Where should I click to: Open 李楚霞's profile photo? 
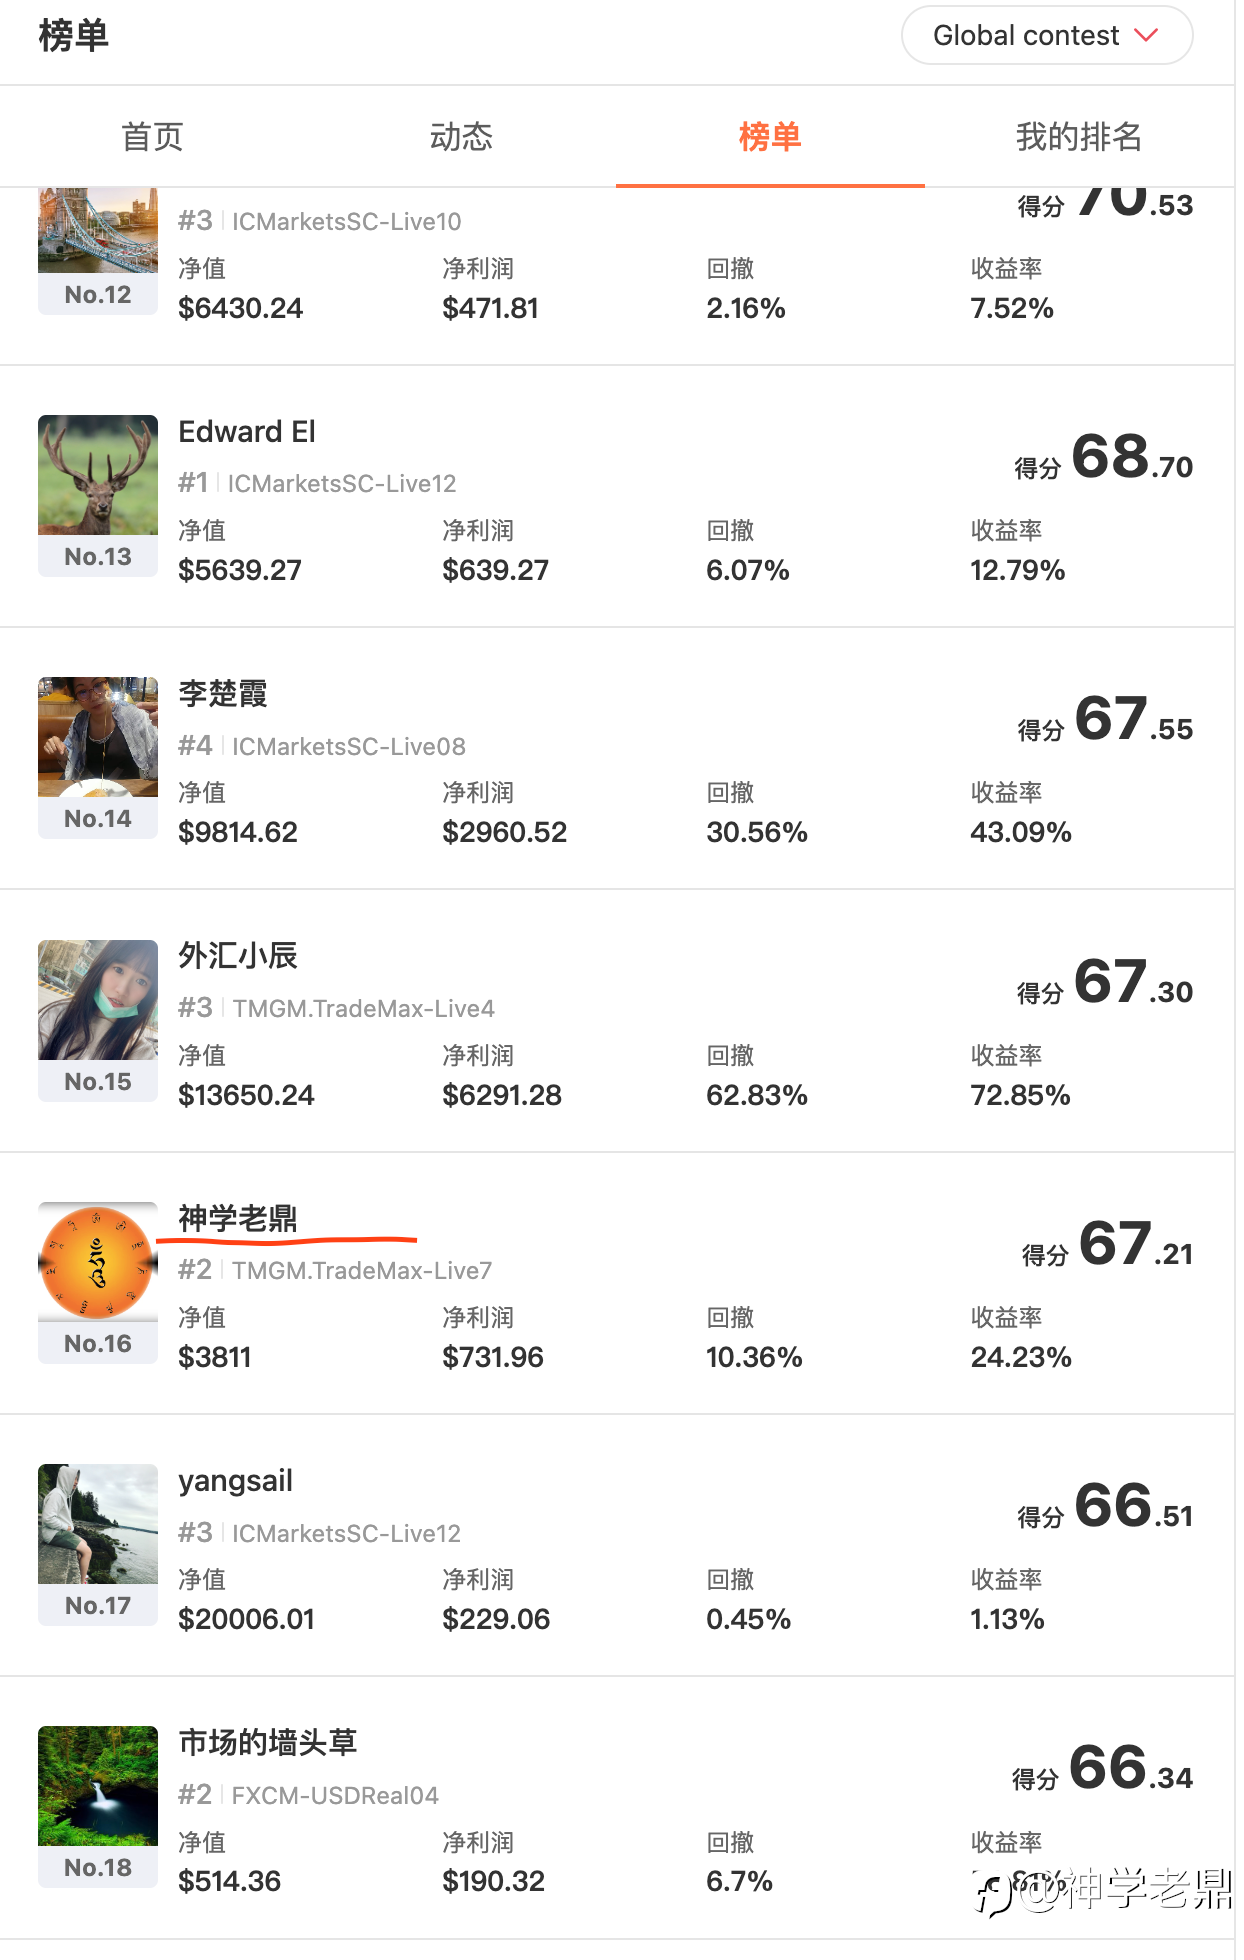[98, 737]
